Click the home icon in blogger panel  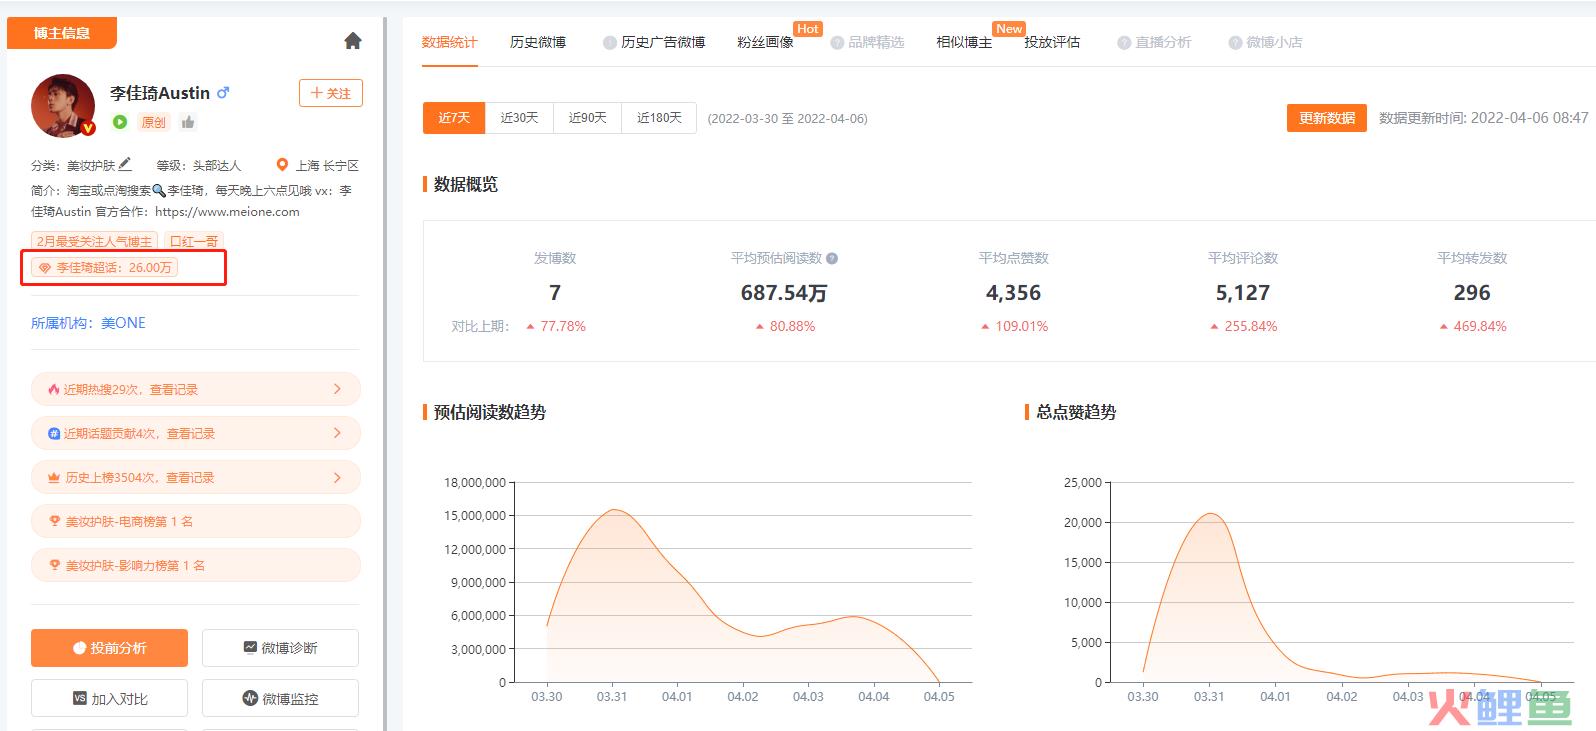[352, 41]
